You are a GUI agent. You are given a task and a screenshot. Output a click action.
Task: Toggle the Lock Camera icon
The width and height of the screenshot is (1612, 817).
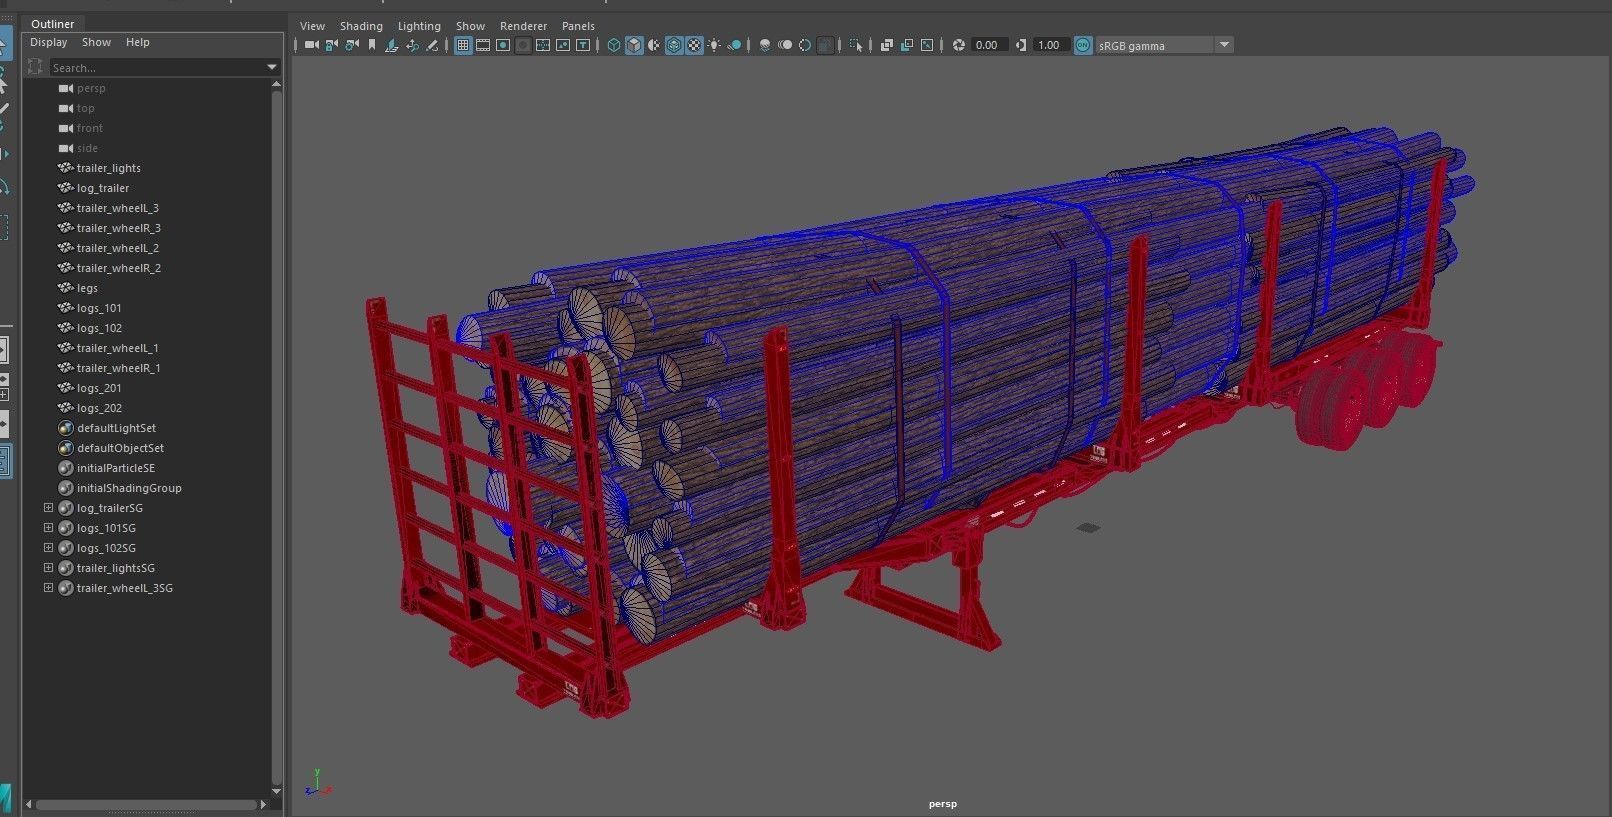(331, 45)
